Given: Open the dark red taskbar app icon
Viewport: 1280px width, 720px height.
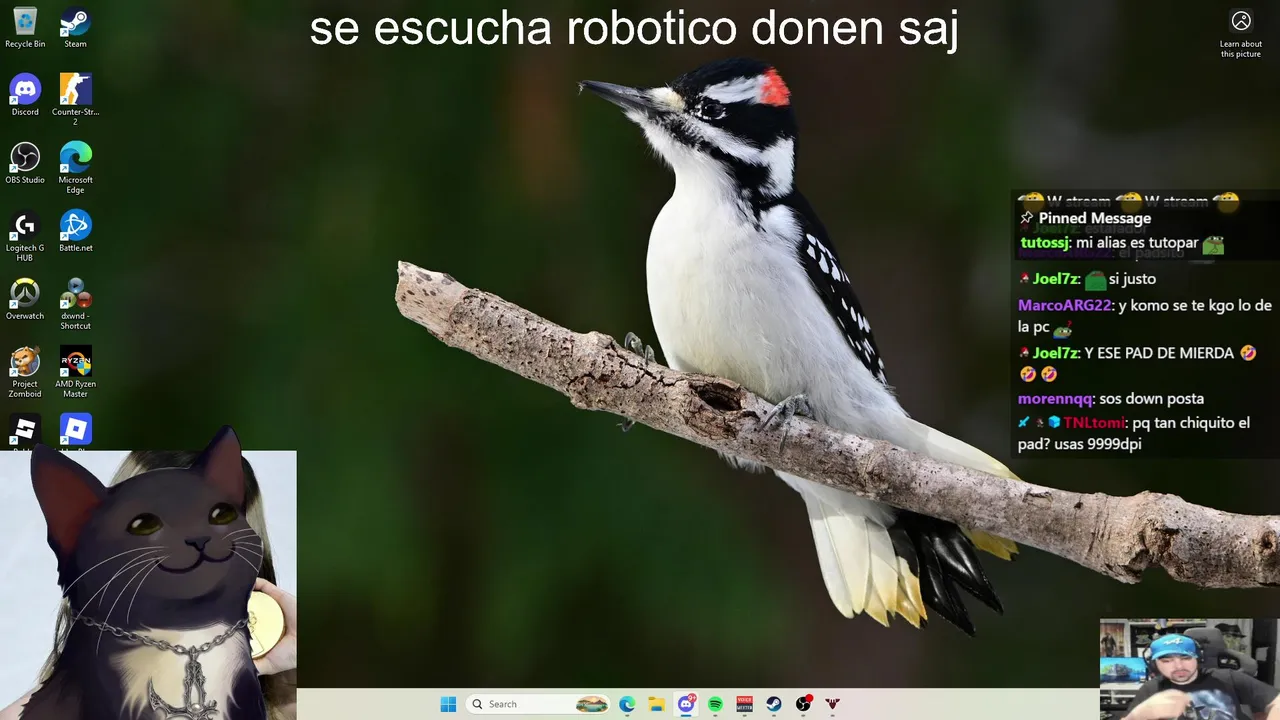Looking at the screenshot, I should pyautogui.click(x=832, y=704).
